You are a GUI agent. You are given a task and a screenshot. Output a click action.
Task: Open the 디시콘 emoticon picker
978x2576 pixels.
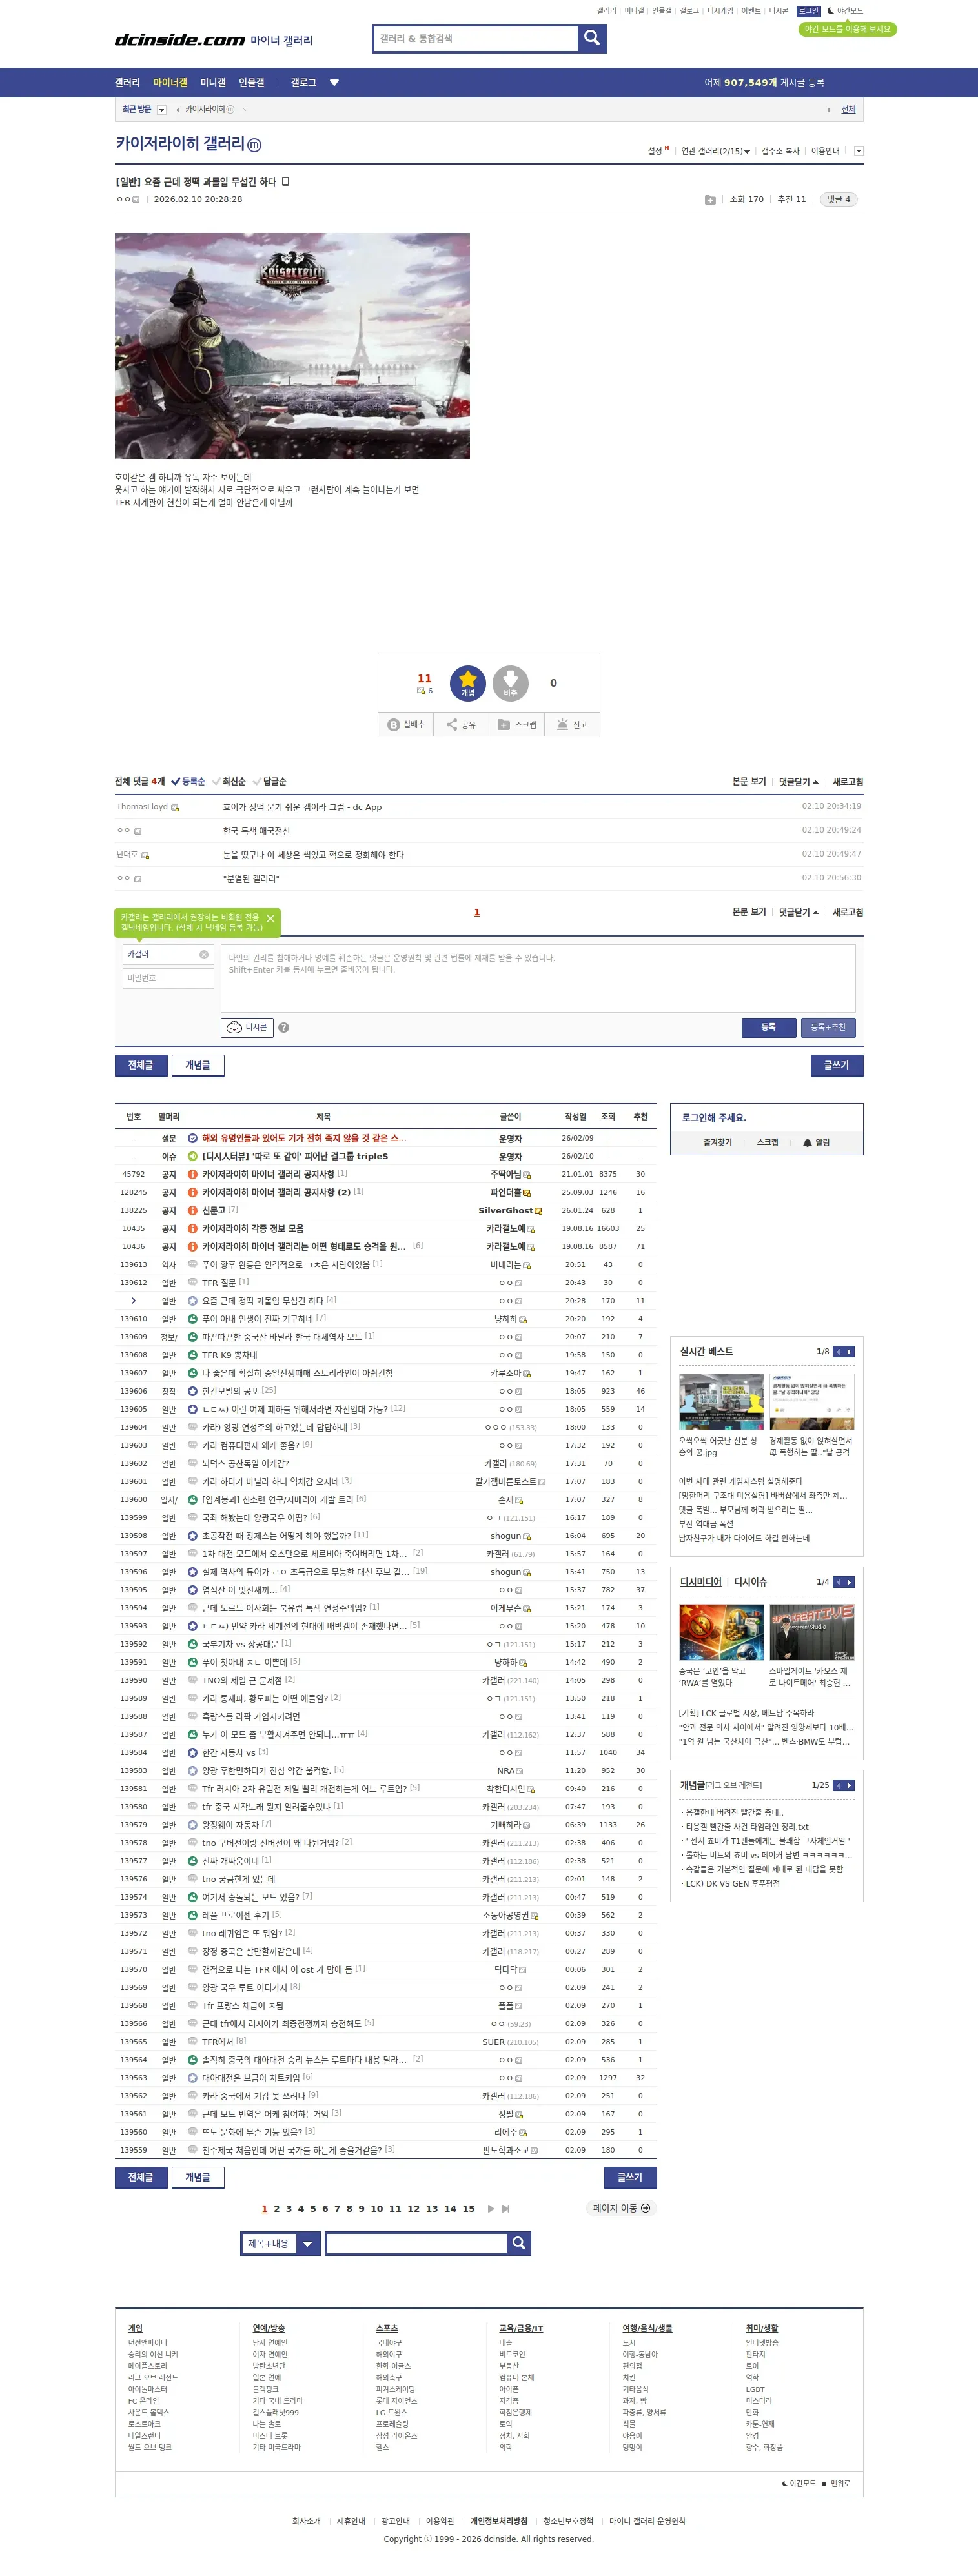point(247,1027)
